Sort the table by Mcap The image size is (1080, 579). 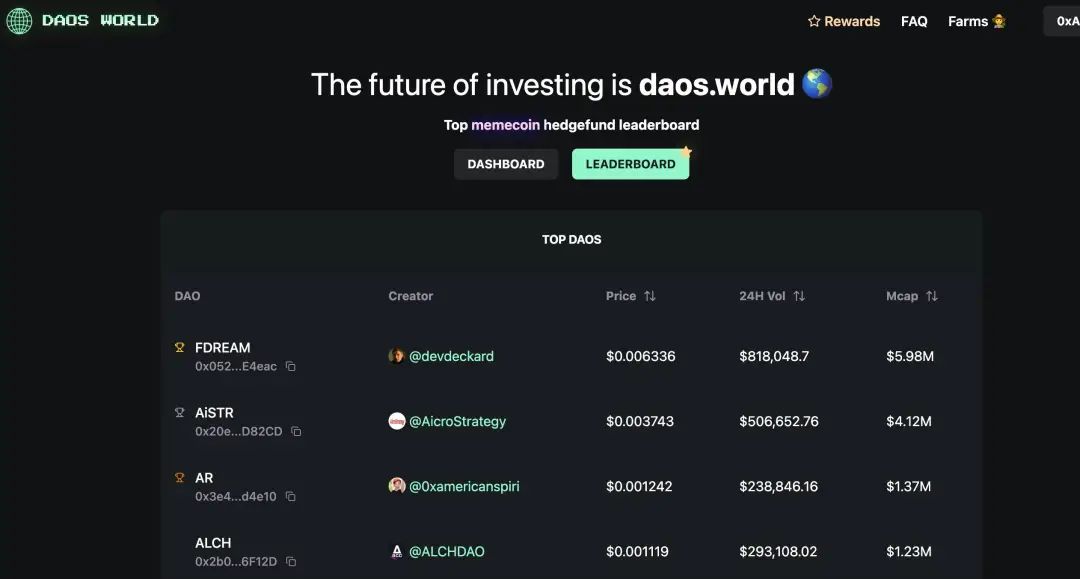point(932,296)
